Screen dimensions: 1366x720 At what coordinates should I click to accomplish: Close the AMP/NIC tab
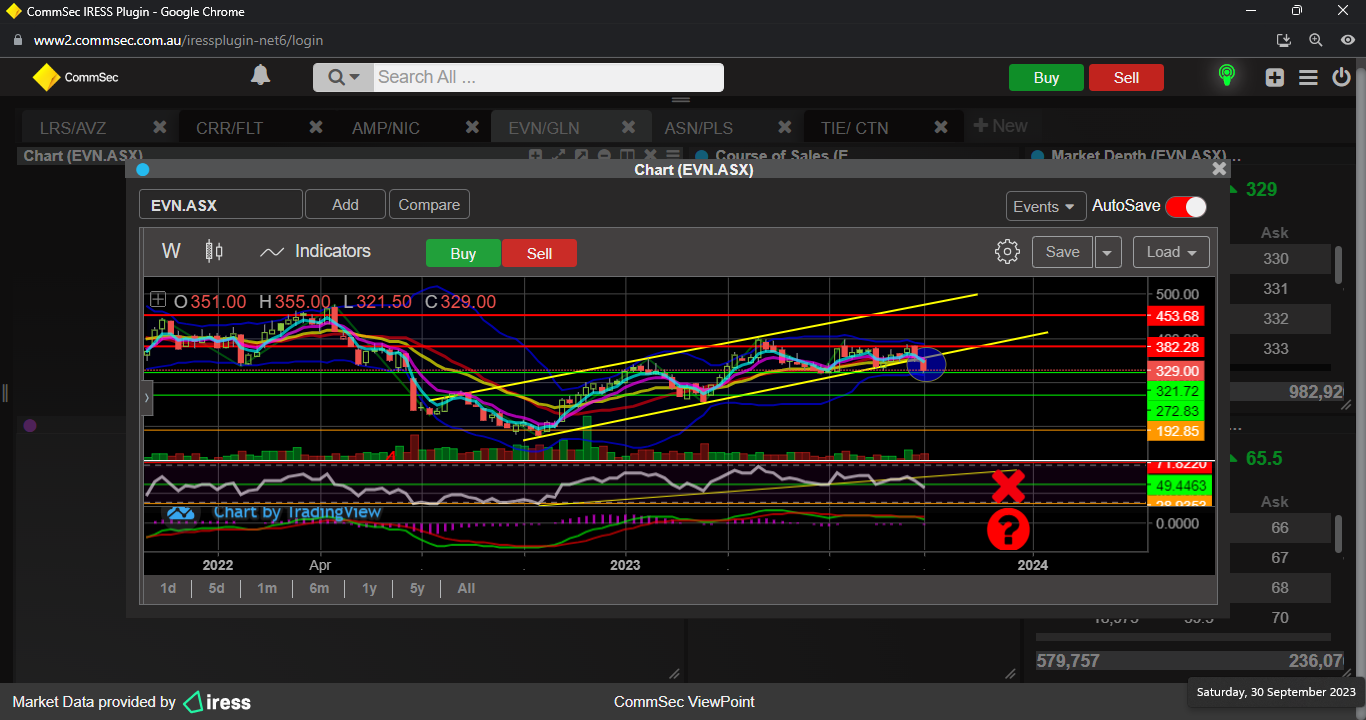tap(472, 127)
